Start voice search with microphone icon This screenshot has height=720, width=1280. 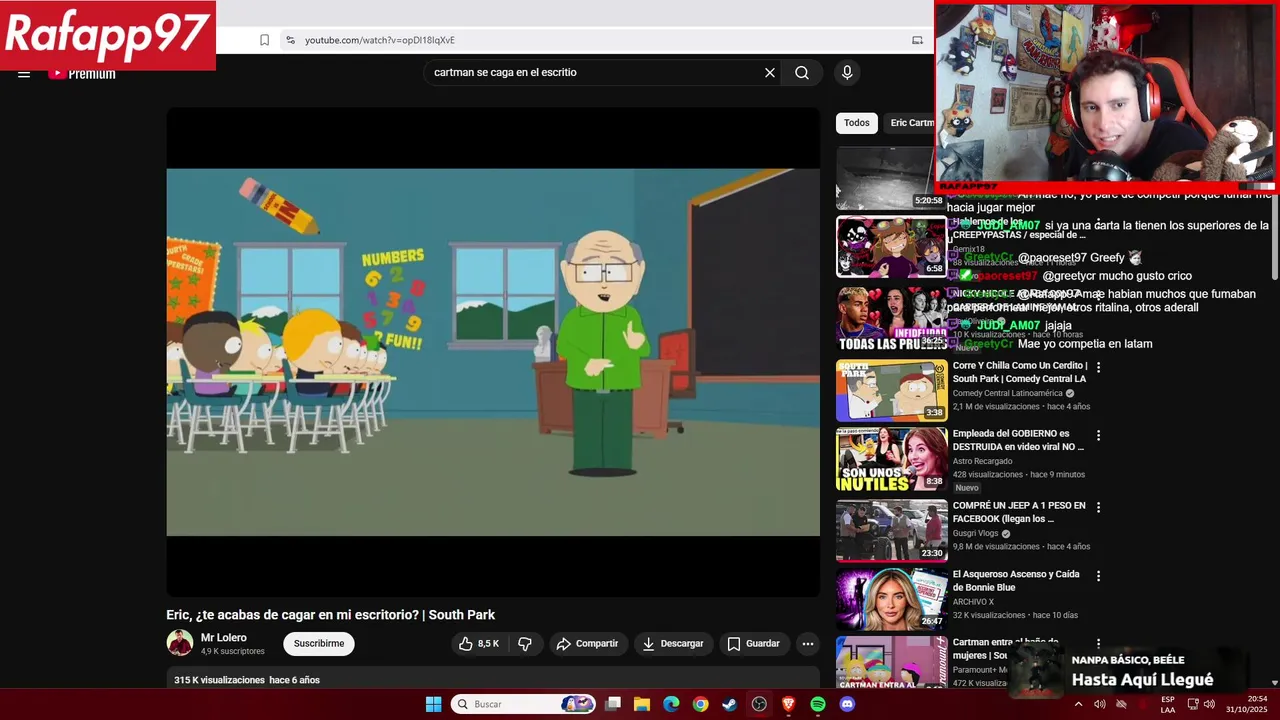(x=847, y=72)
